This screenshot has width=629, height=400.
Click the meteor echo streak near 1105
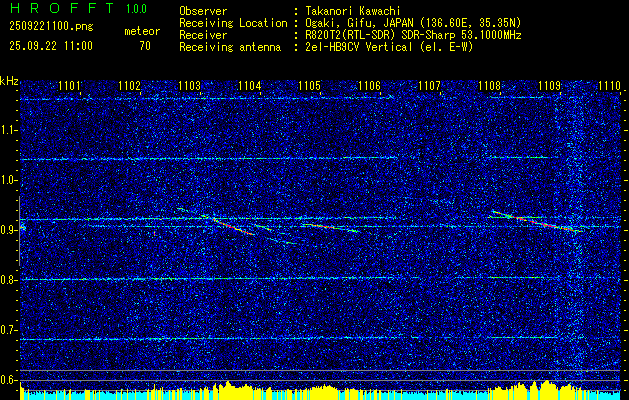330,227
